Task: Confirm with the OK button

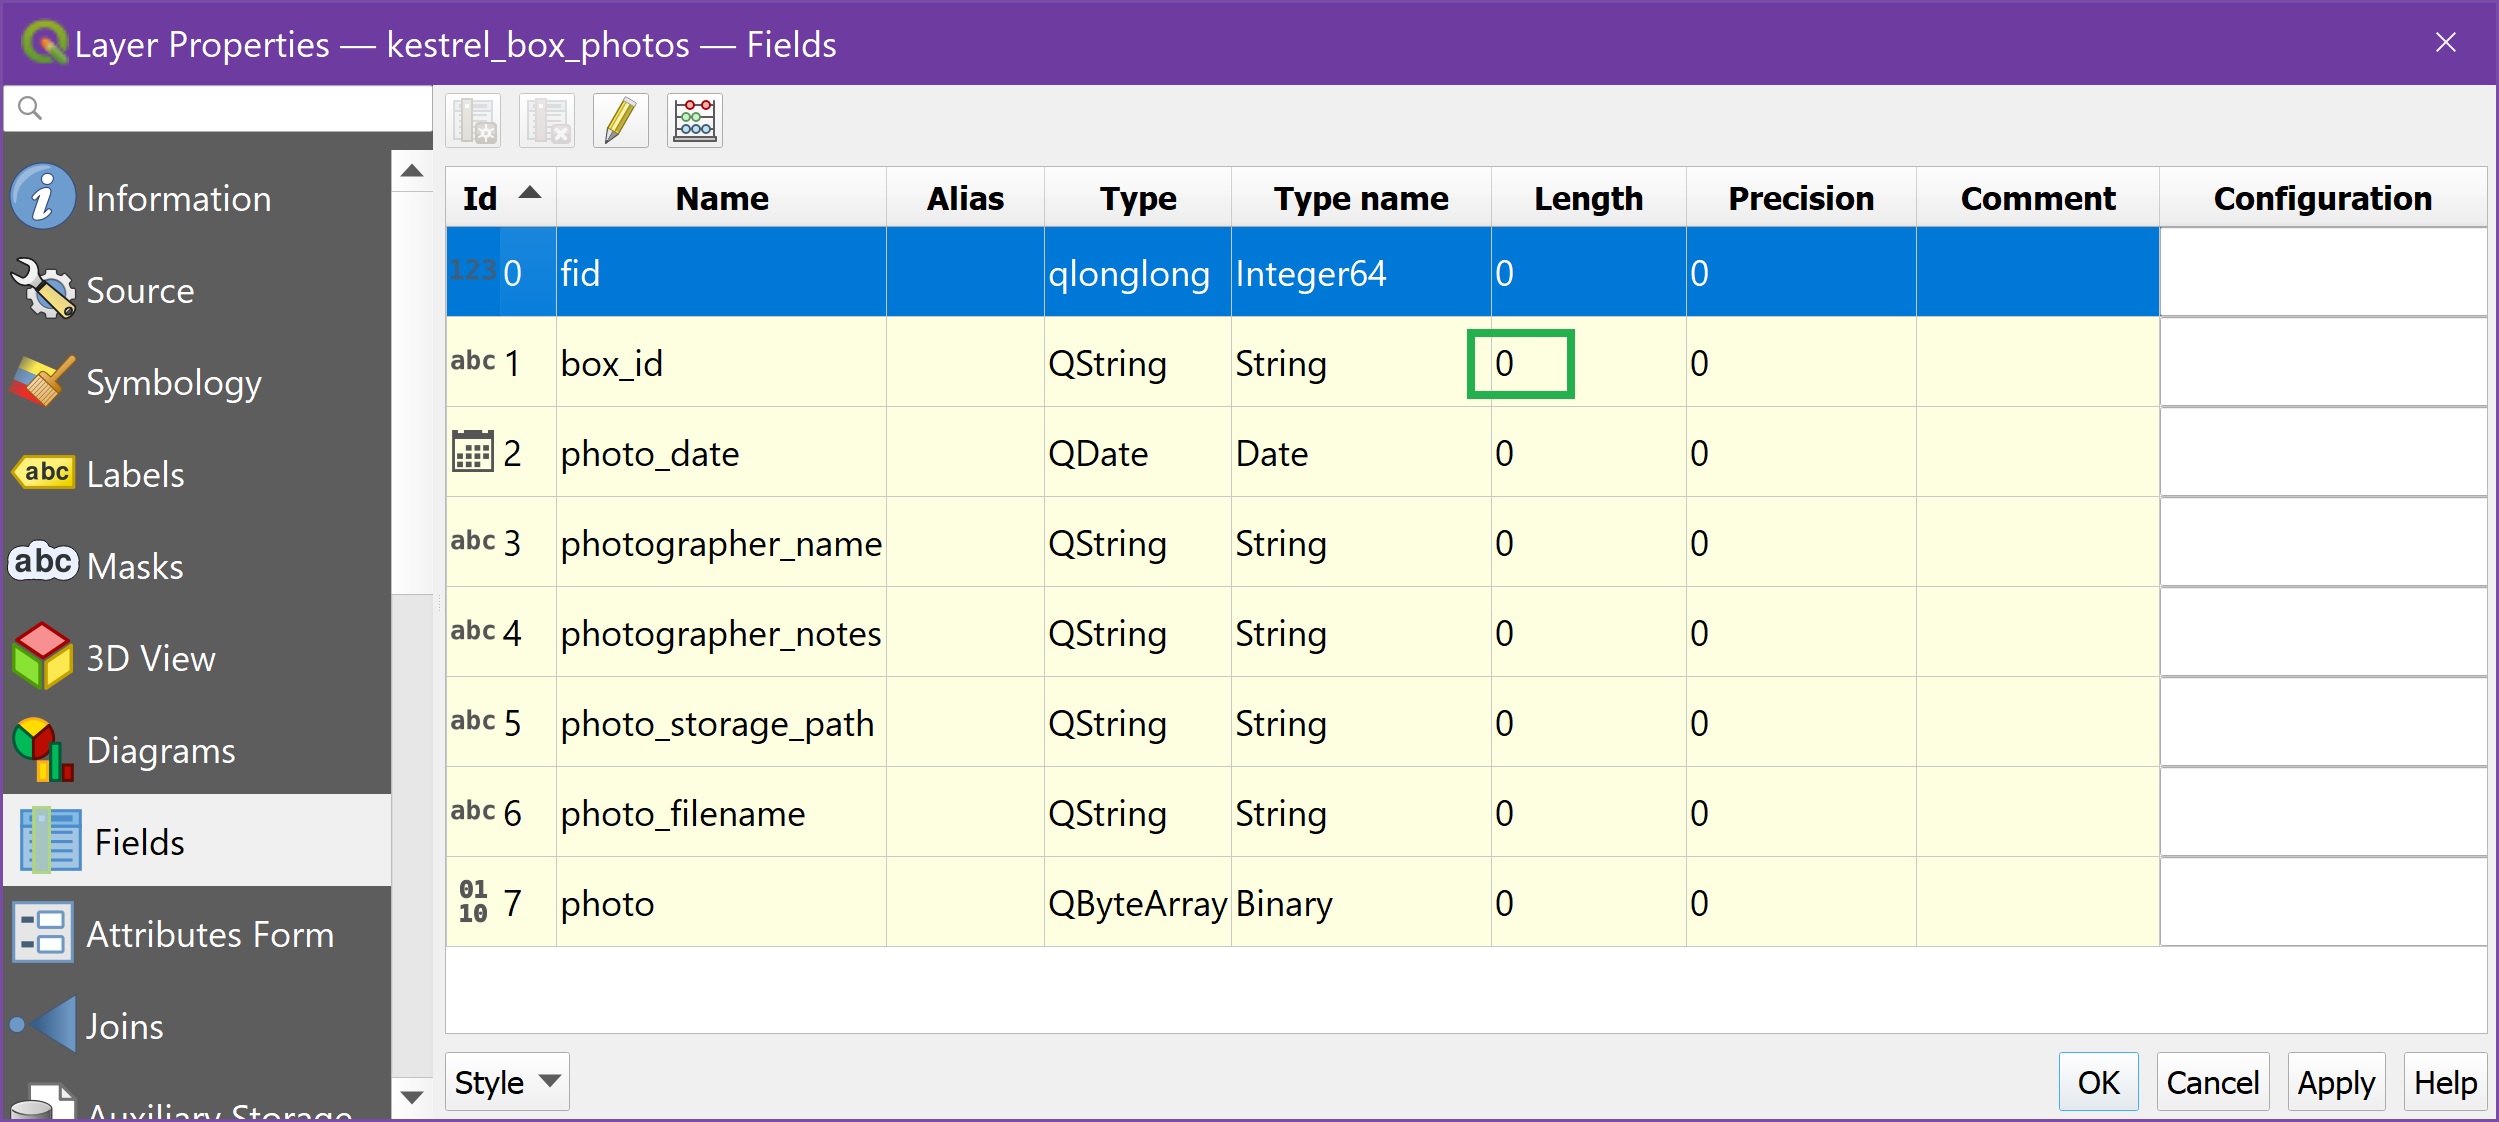Action: click(x=2097, y=1081)
